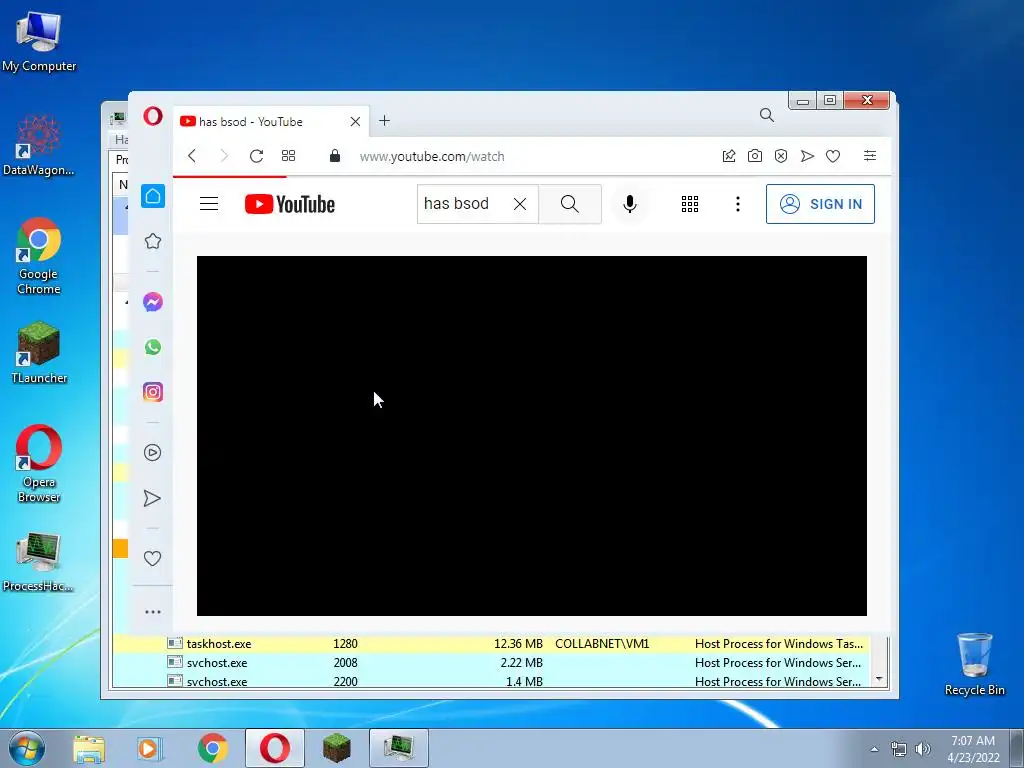Clear the 'has bsod' search text
This screenshot has height=768, width=1024.
coord(520,204)
